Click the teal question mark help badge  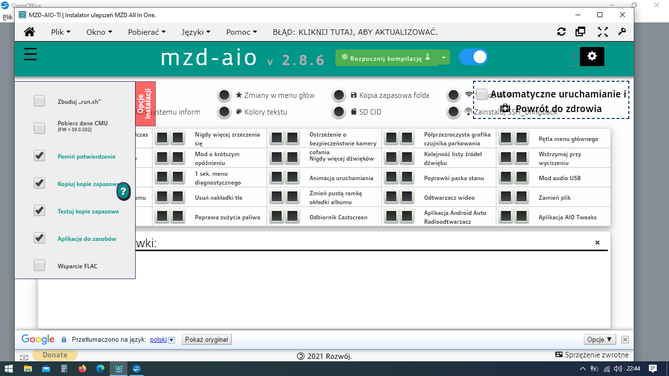(123, 191)
